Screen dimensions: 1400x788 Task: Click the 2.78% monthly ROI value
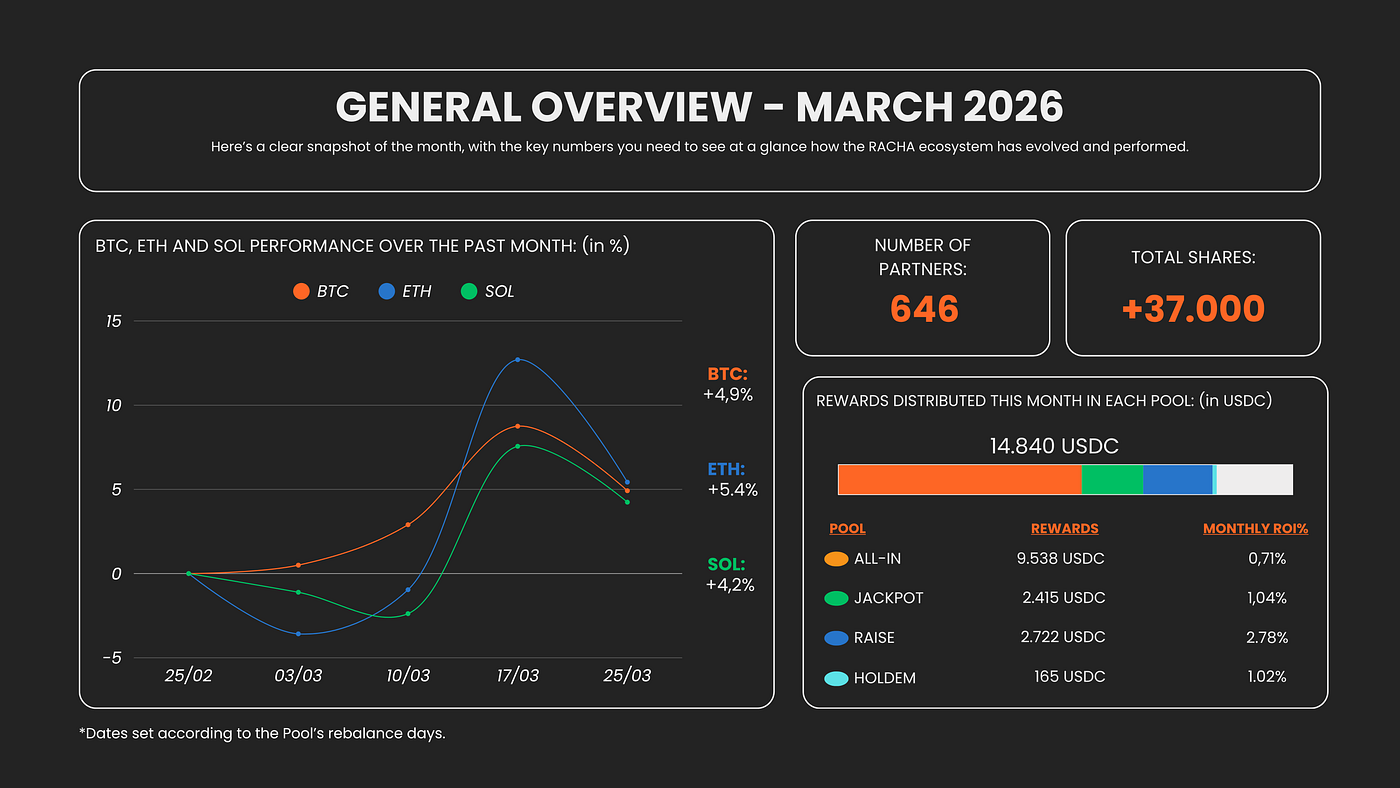click(1267, 638)
